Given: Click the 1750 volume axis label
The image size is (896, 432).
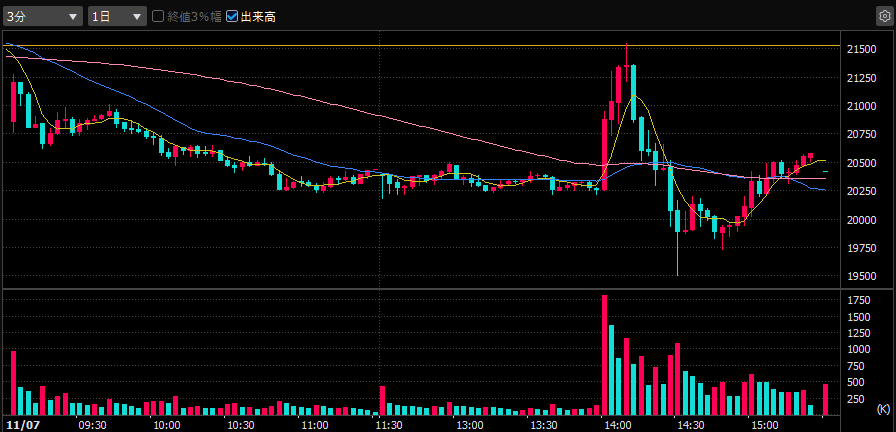Looking at the screenshot, I should (858, 300).
